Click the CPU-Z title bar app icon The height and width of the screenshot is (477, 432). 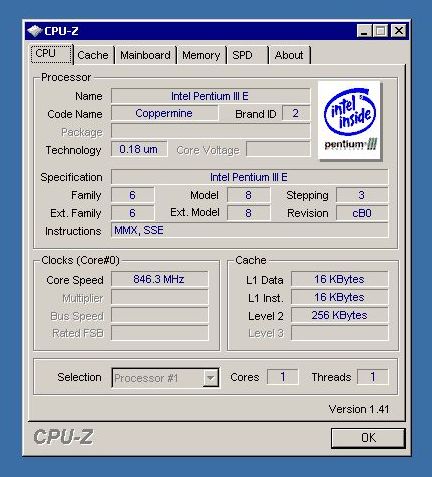(34, 31)
